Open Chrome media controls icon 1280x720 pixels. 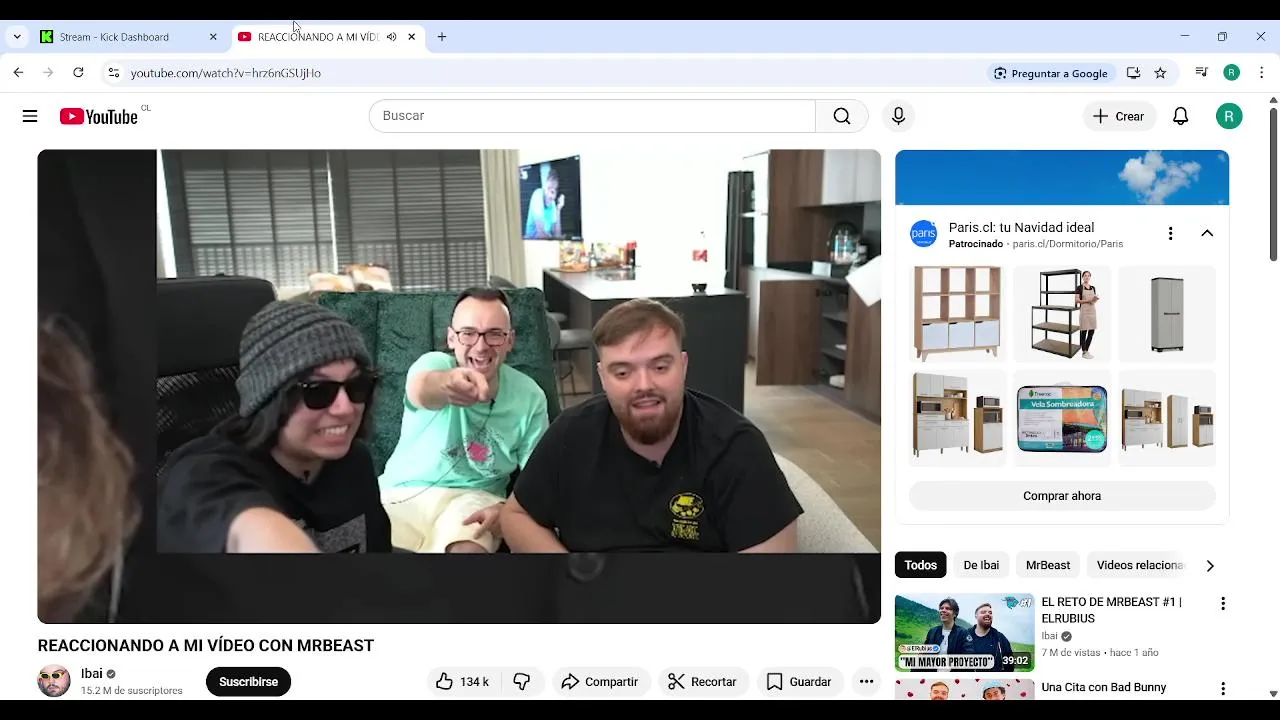[1201, 73]
